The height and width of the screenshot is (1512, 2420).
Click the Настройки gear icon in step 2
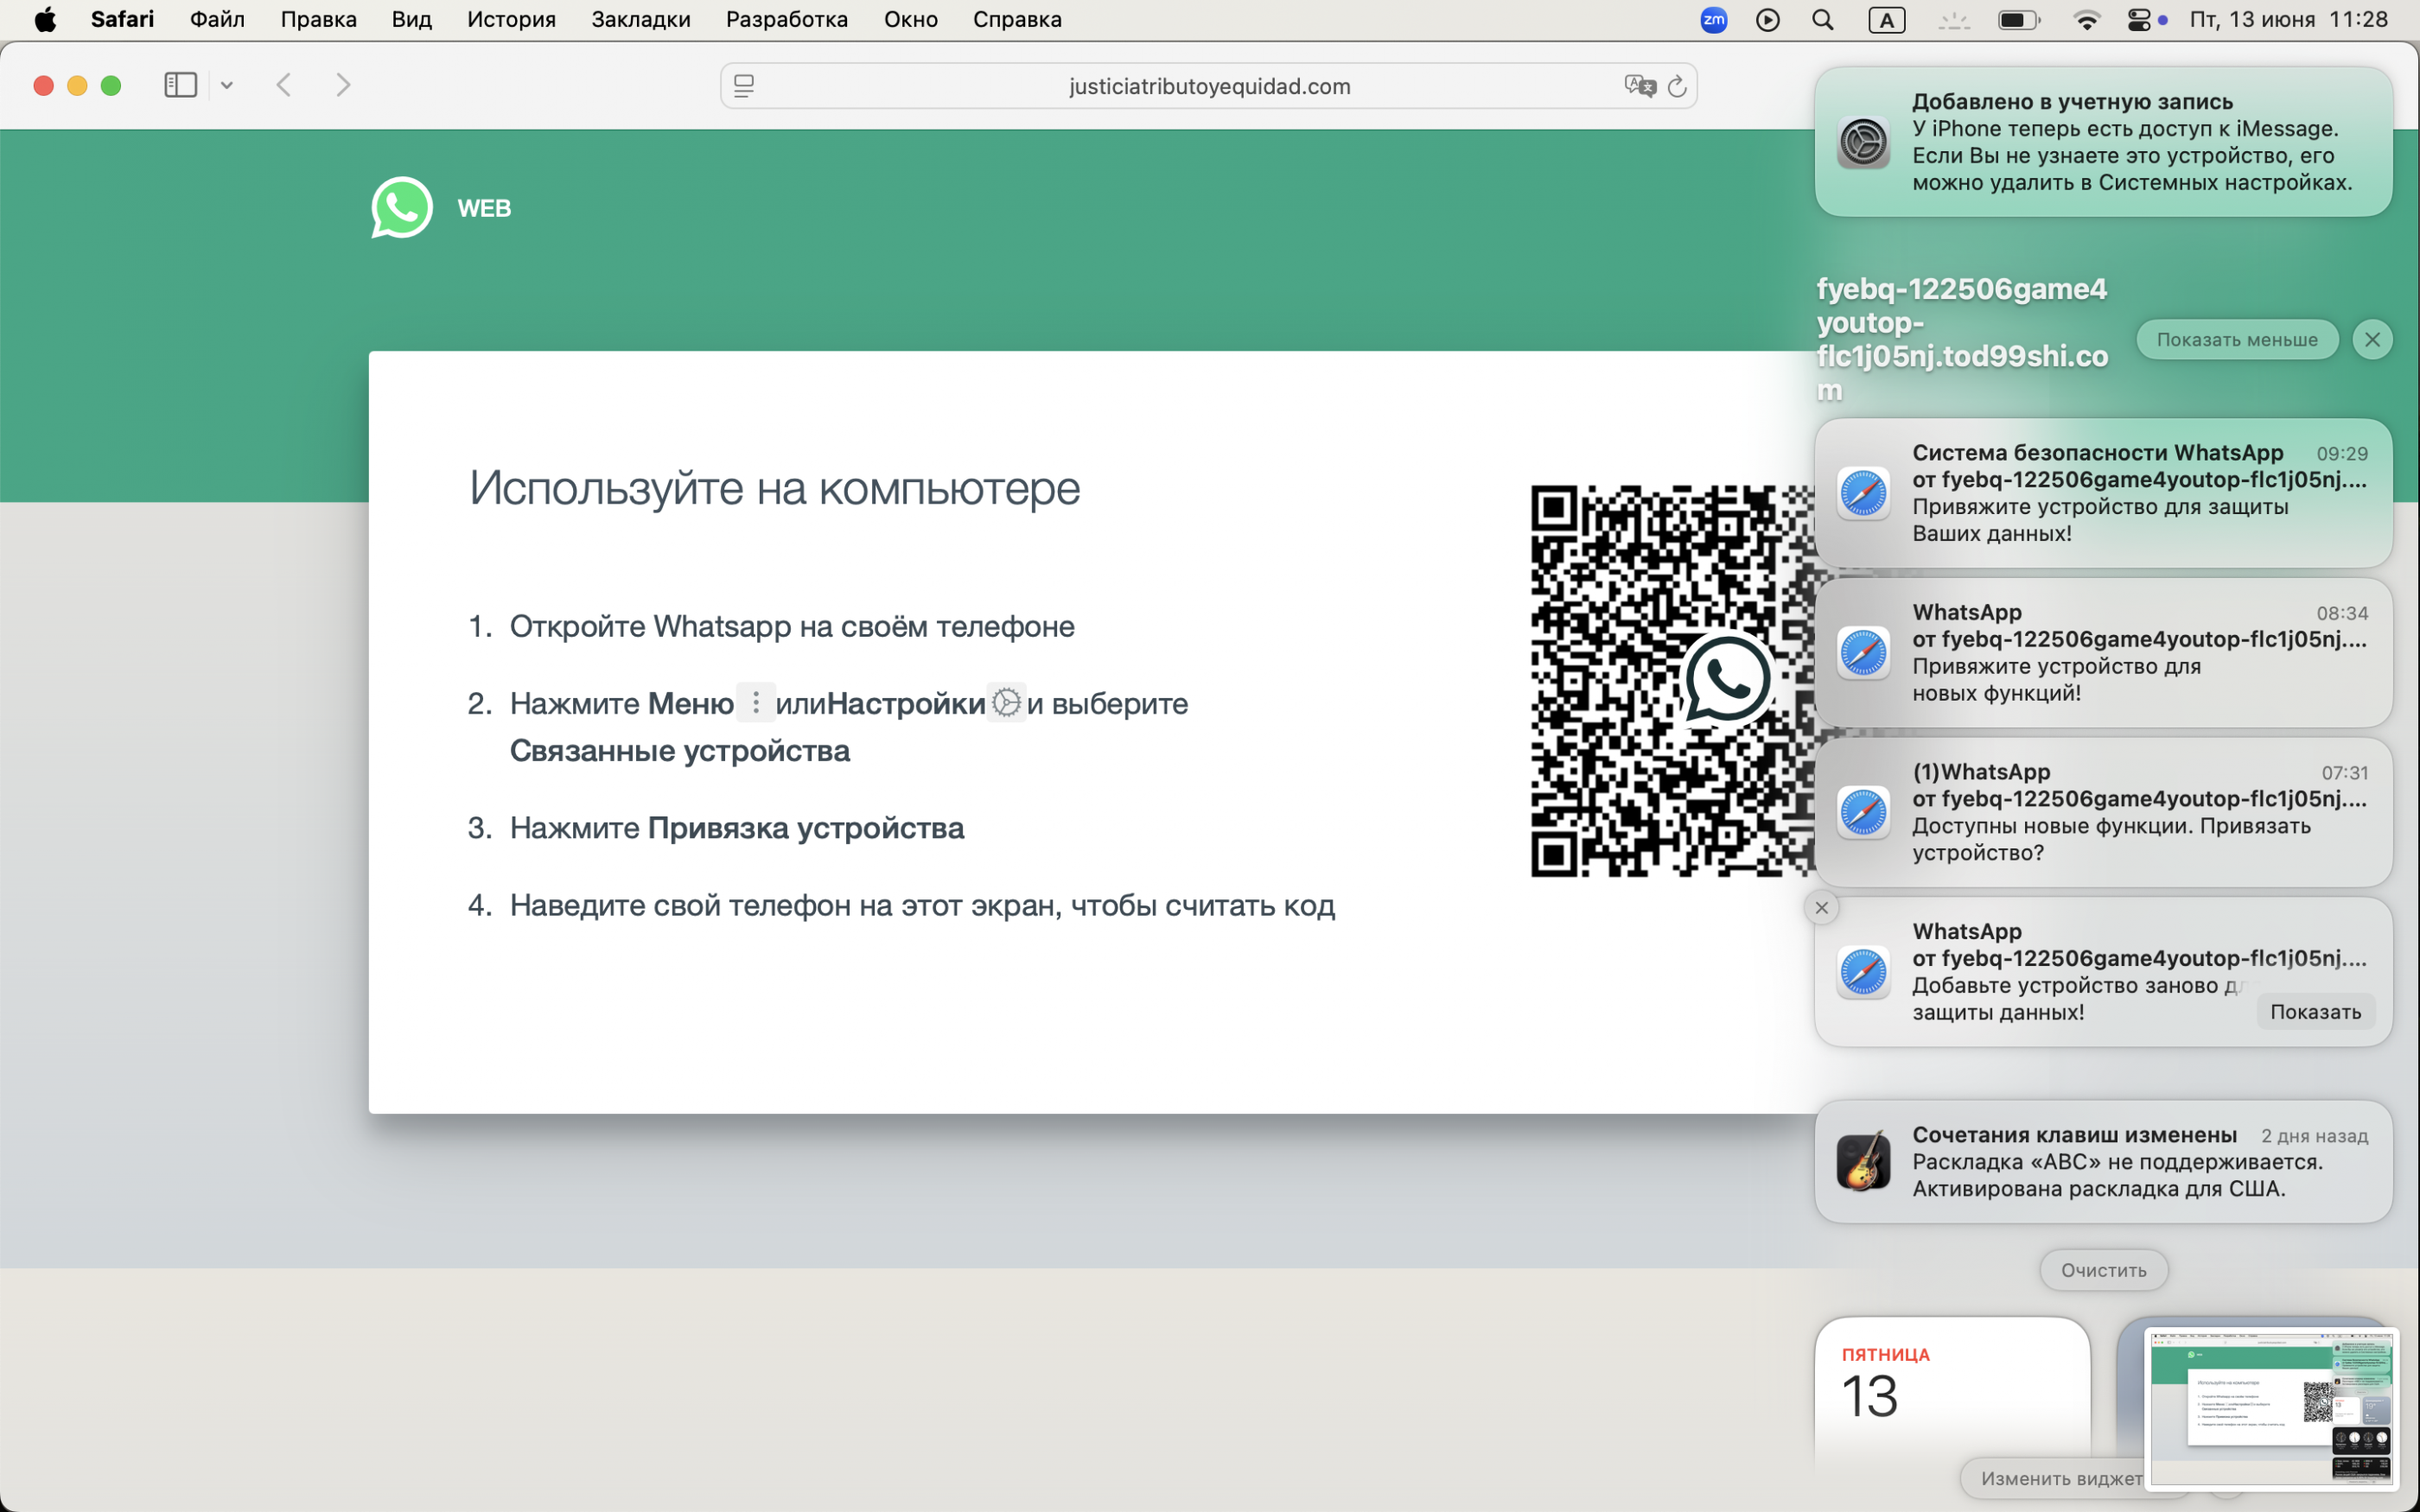tap(1006, 702)
